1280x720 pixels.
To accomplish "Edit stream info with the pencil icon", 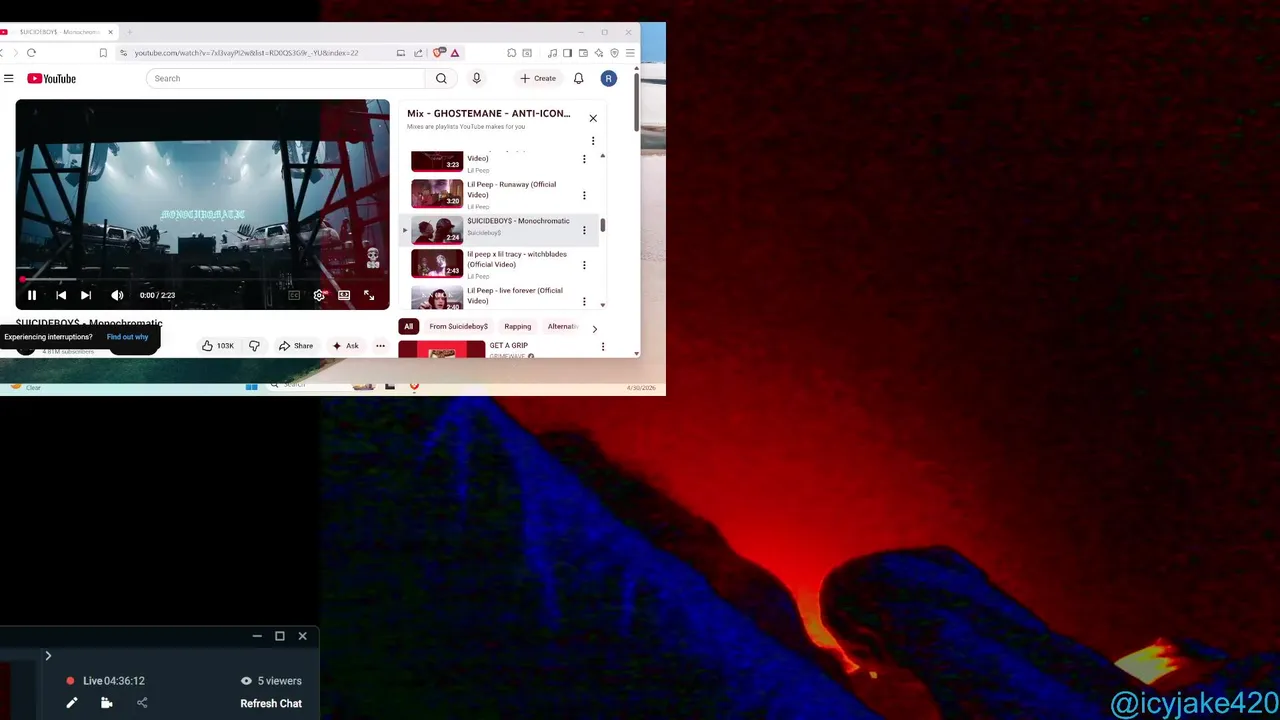I will pos(72,703).
